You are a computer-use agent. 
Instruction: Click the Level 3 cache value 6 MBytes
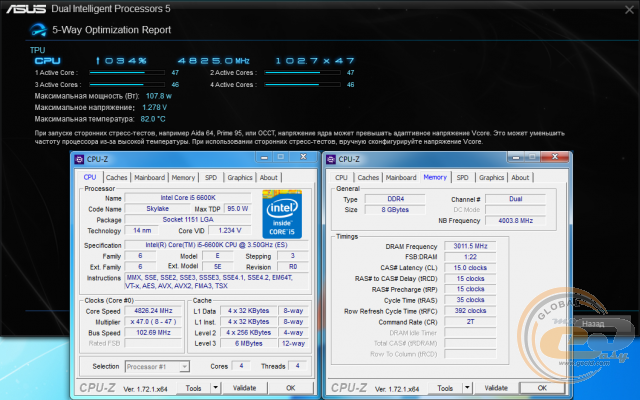[x=249, y=343]
